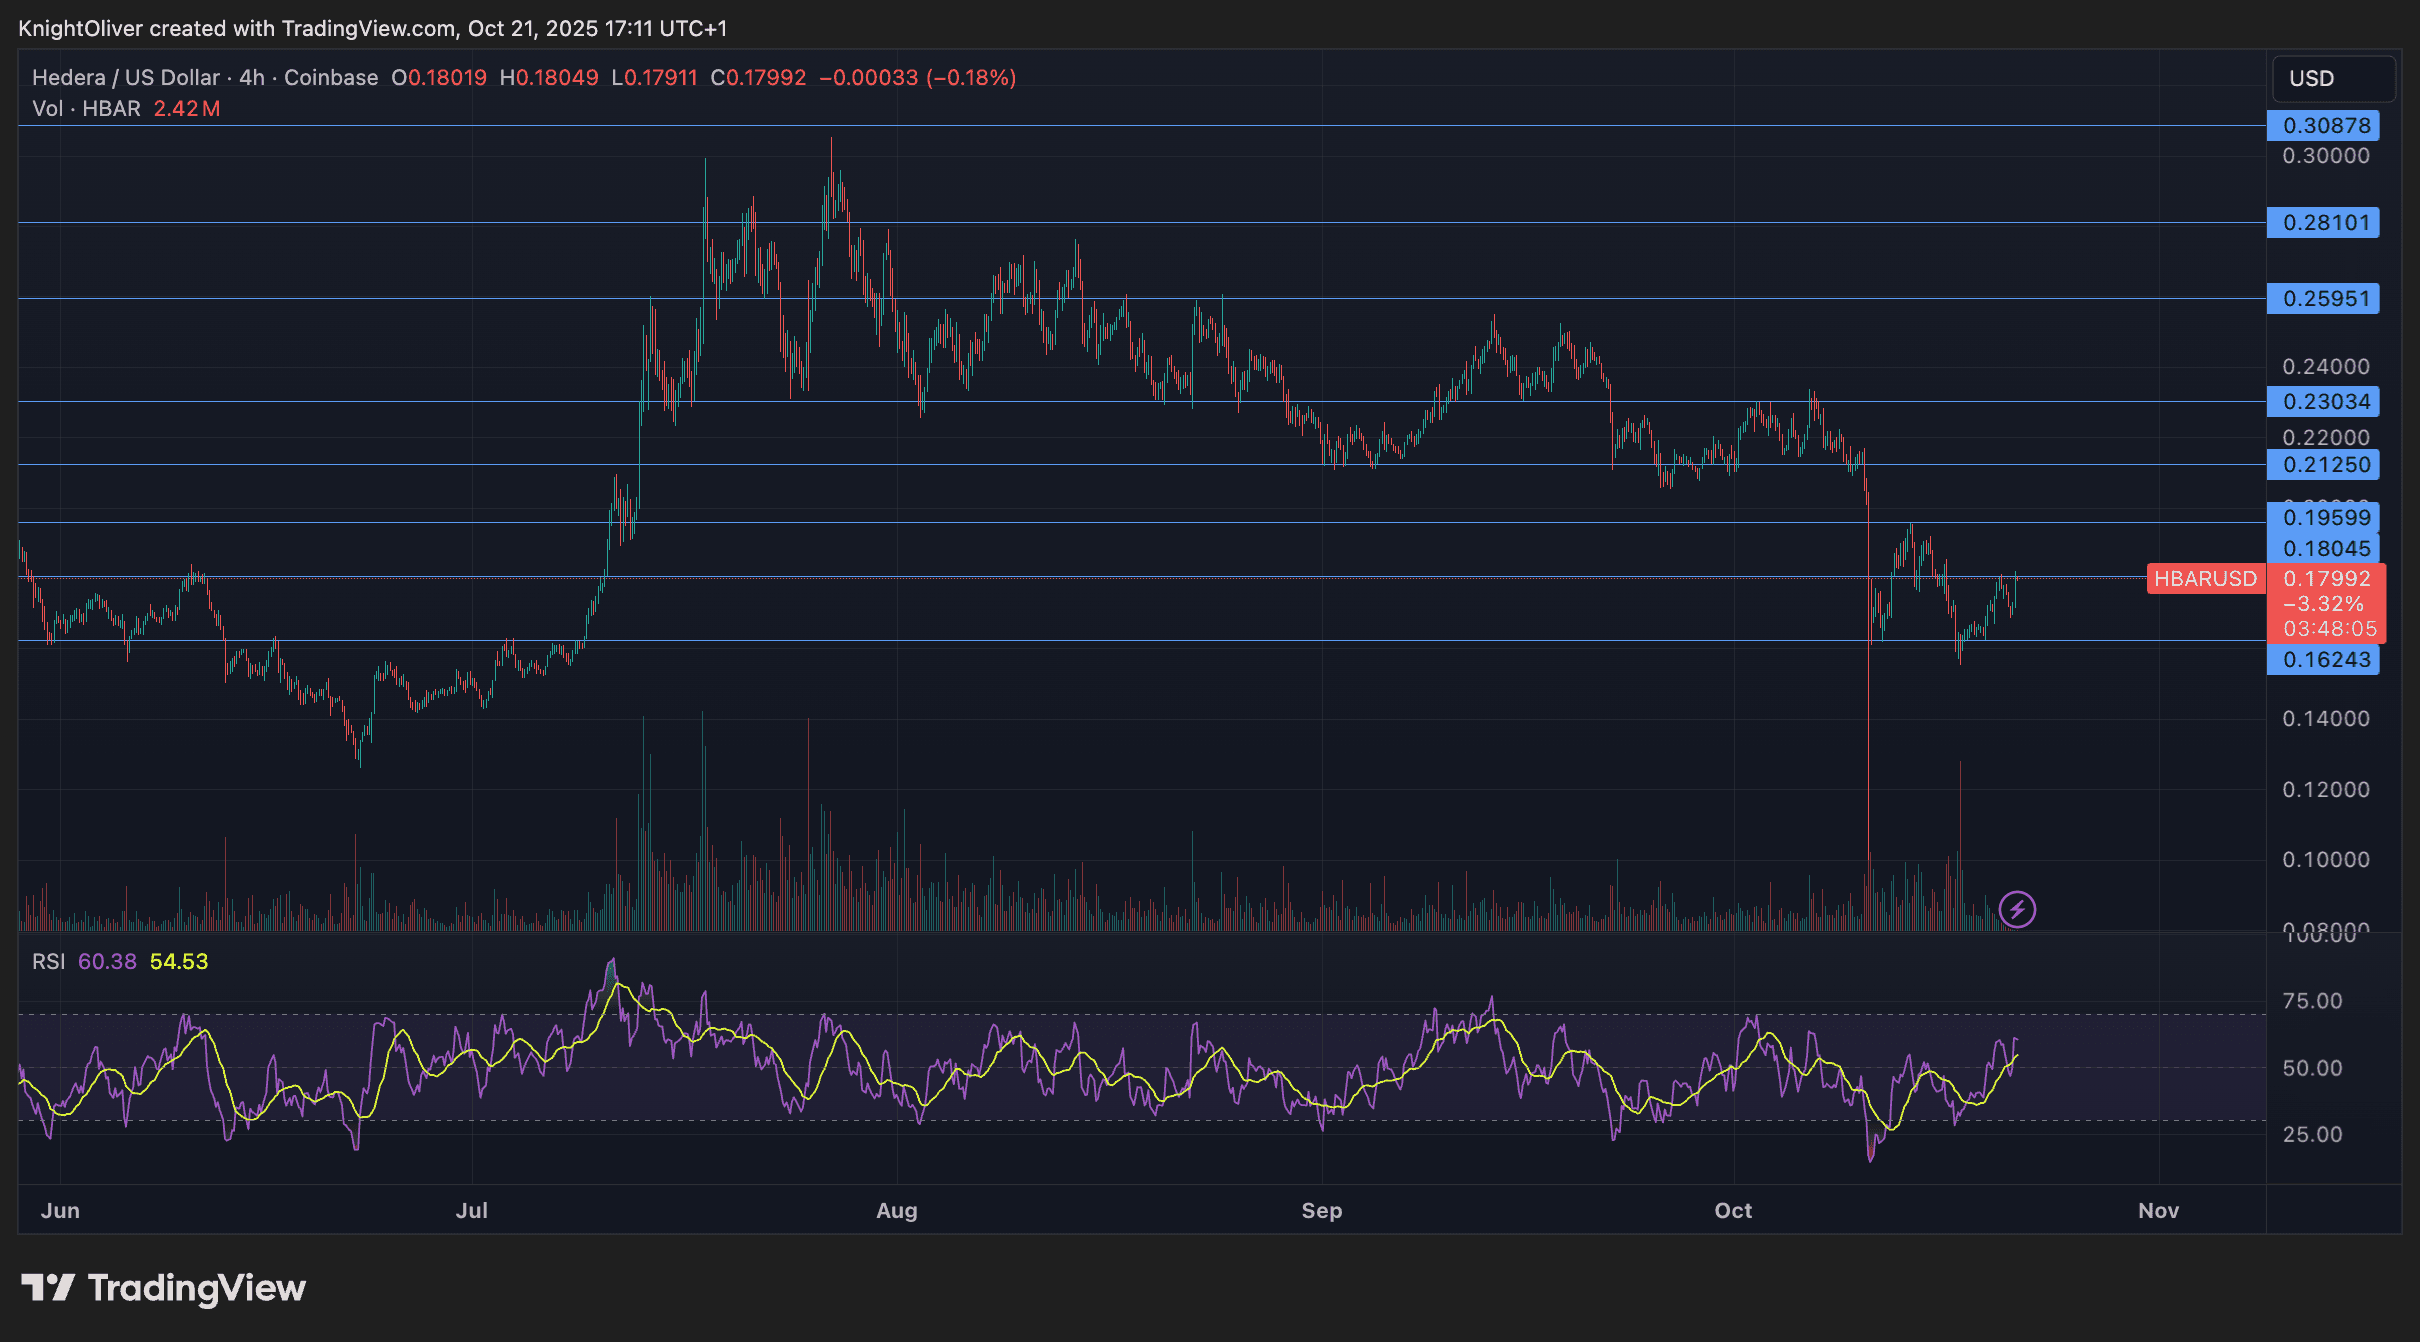Image resolution: width=2420 pixels, height=1342 pixels.
Task: Click the purple lightning bolt icon
Action: coord(2017,909)
